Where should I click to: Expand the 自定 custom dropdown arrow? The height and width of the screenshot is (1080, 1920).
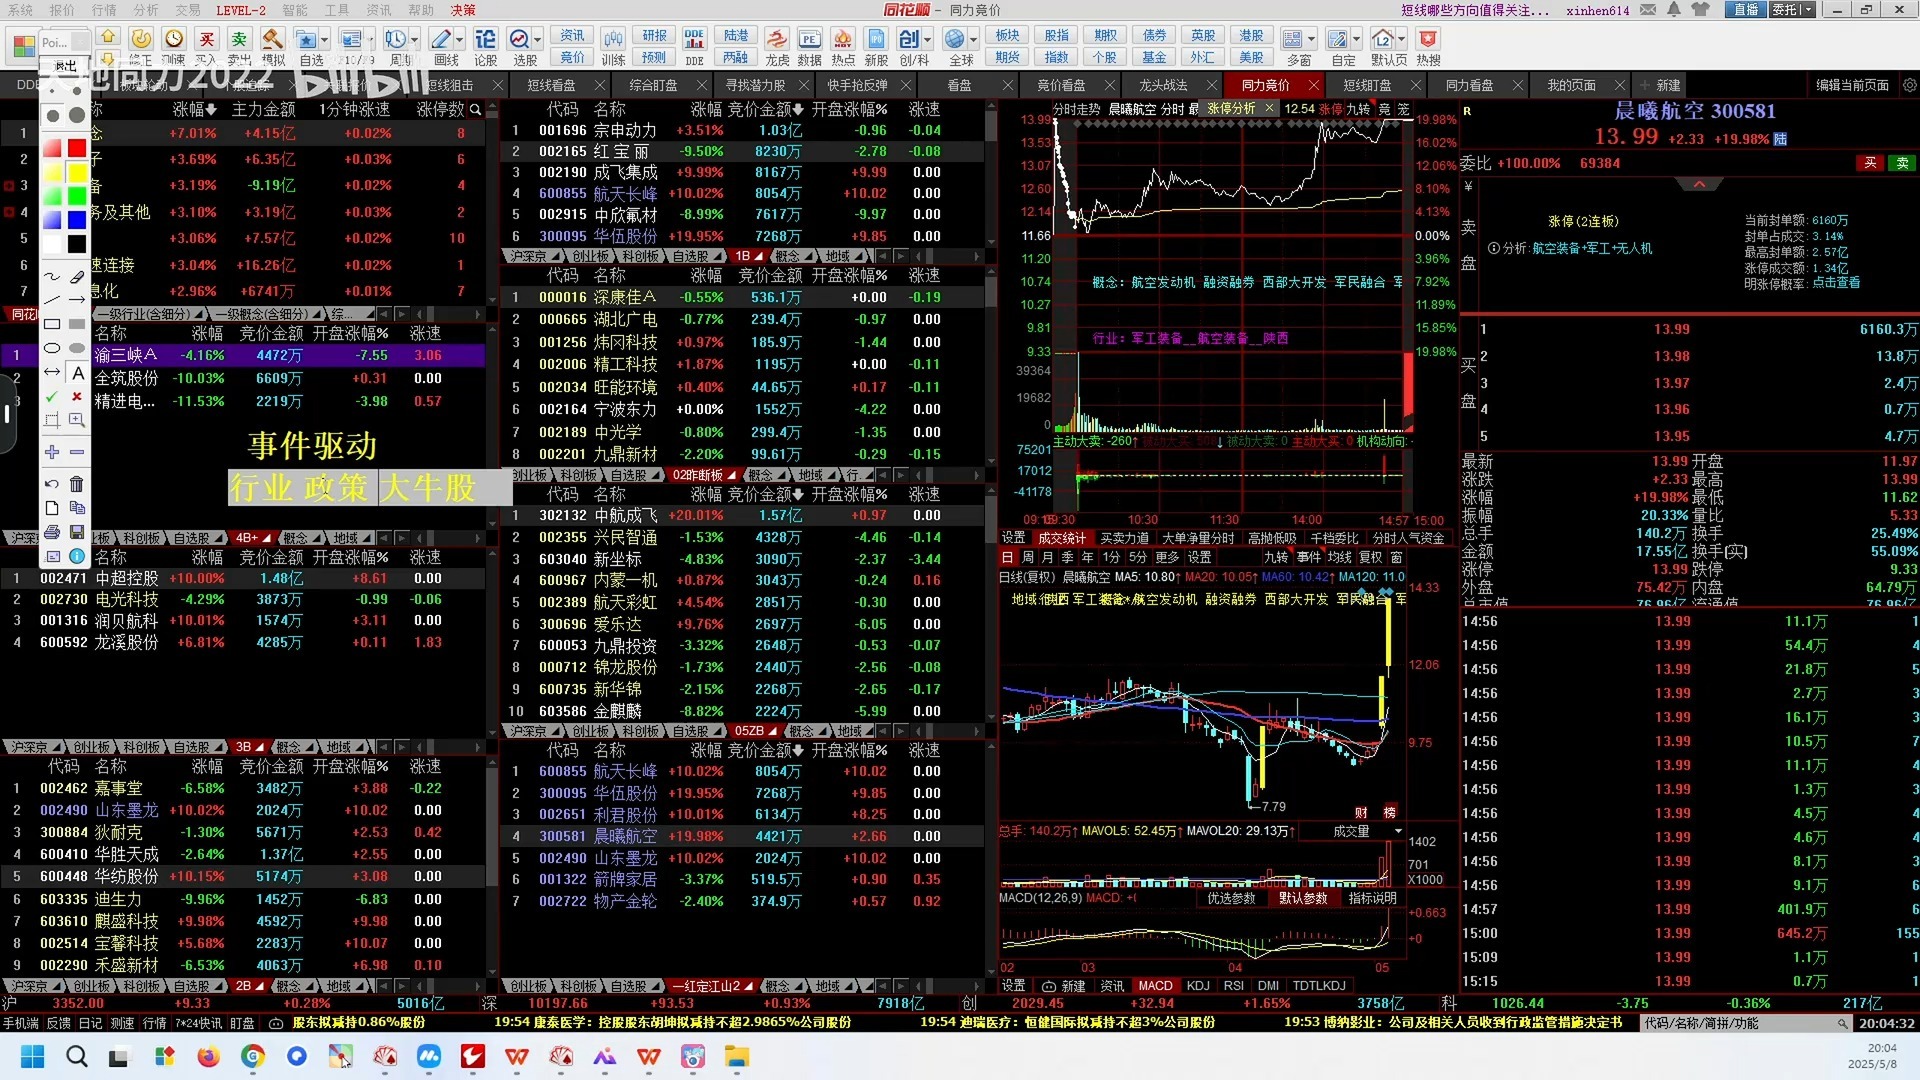click(1356, 40)
